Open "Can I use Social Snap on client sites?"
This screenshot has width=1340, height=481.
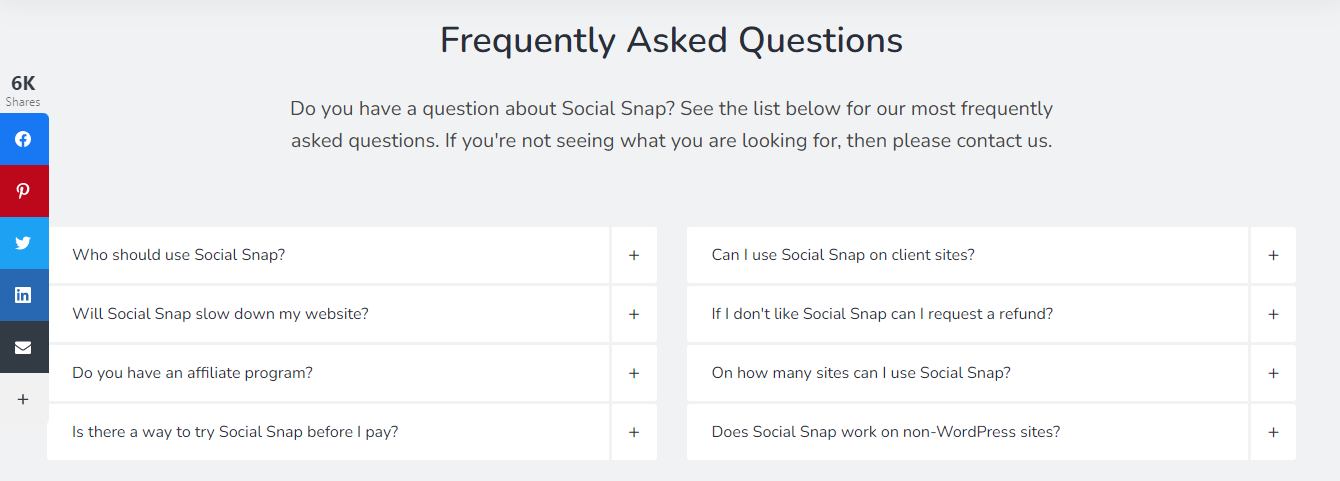(843, 255)
